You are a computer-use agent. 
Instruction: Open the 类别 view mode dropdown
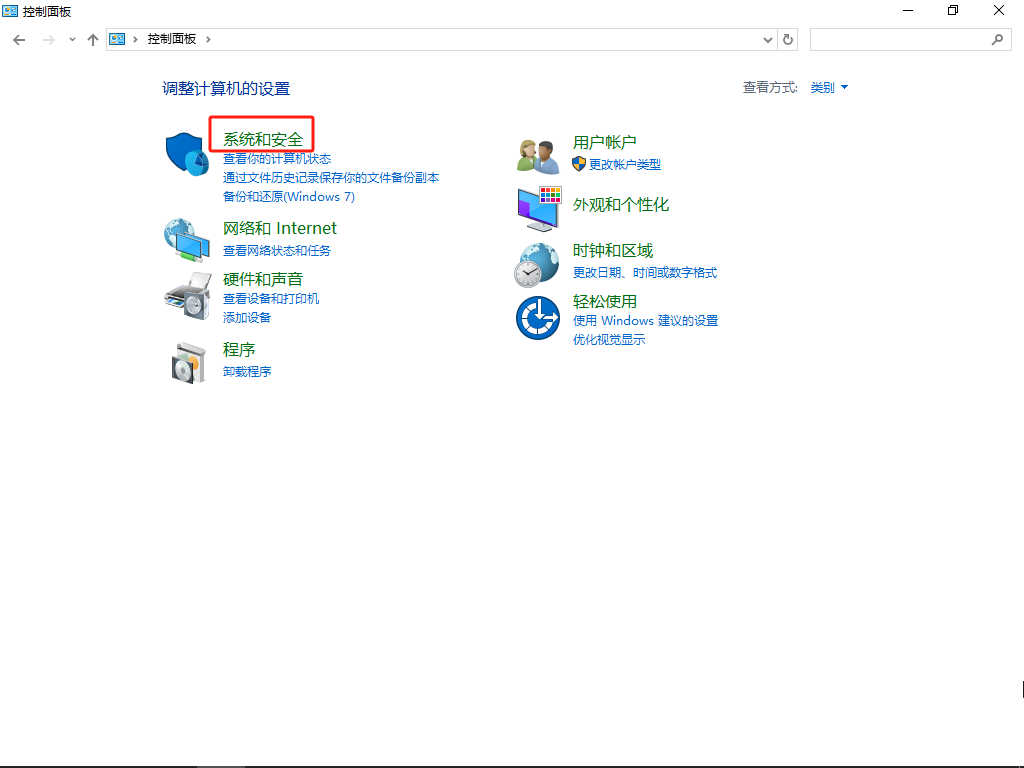[829, 87]
